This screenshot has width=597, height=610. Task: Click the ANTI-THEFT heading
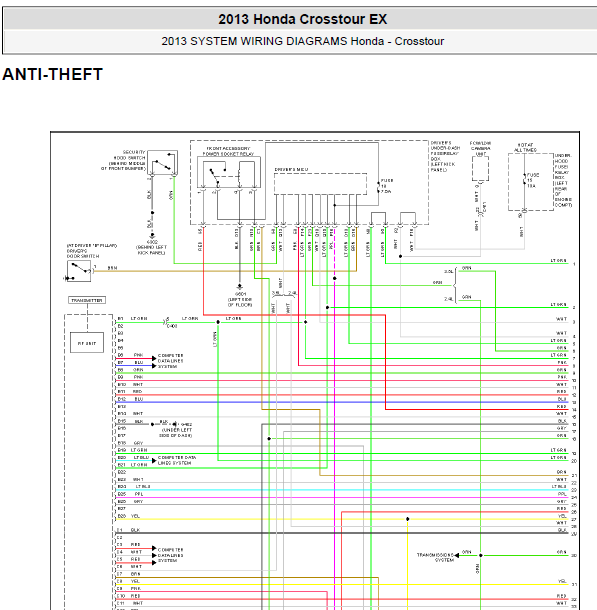click(x=53, y=74)
